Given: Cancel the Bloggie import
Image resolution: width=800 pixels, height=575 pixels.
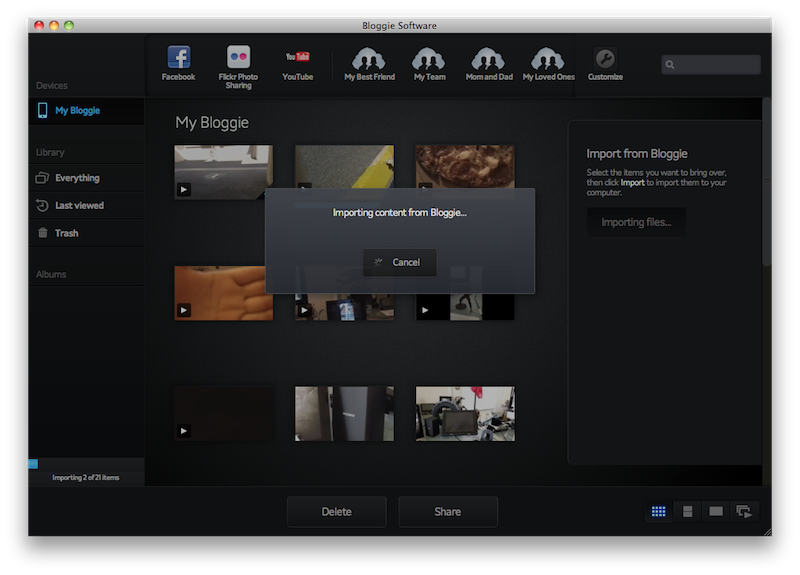Looking at the screenshot, I should point(399,262).
